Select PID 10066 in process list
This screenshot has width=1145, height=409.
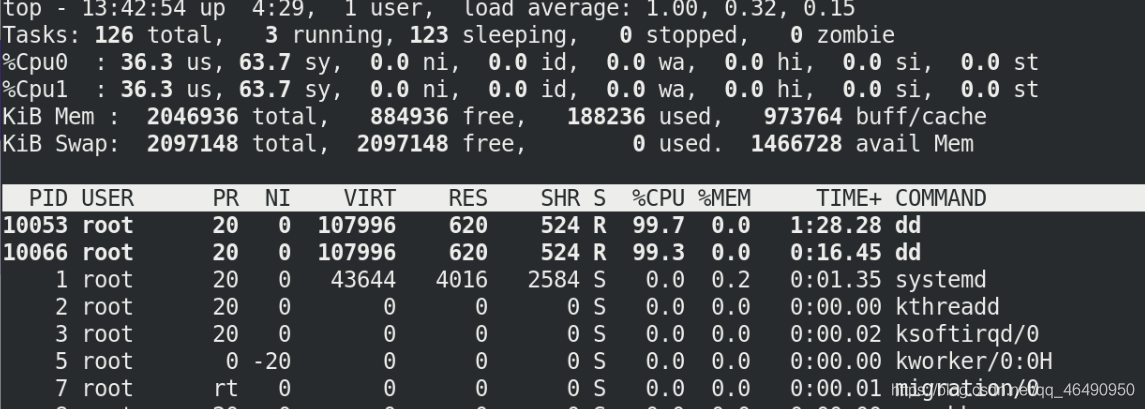[x=35, y=252]
